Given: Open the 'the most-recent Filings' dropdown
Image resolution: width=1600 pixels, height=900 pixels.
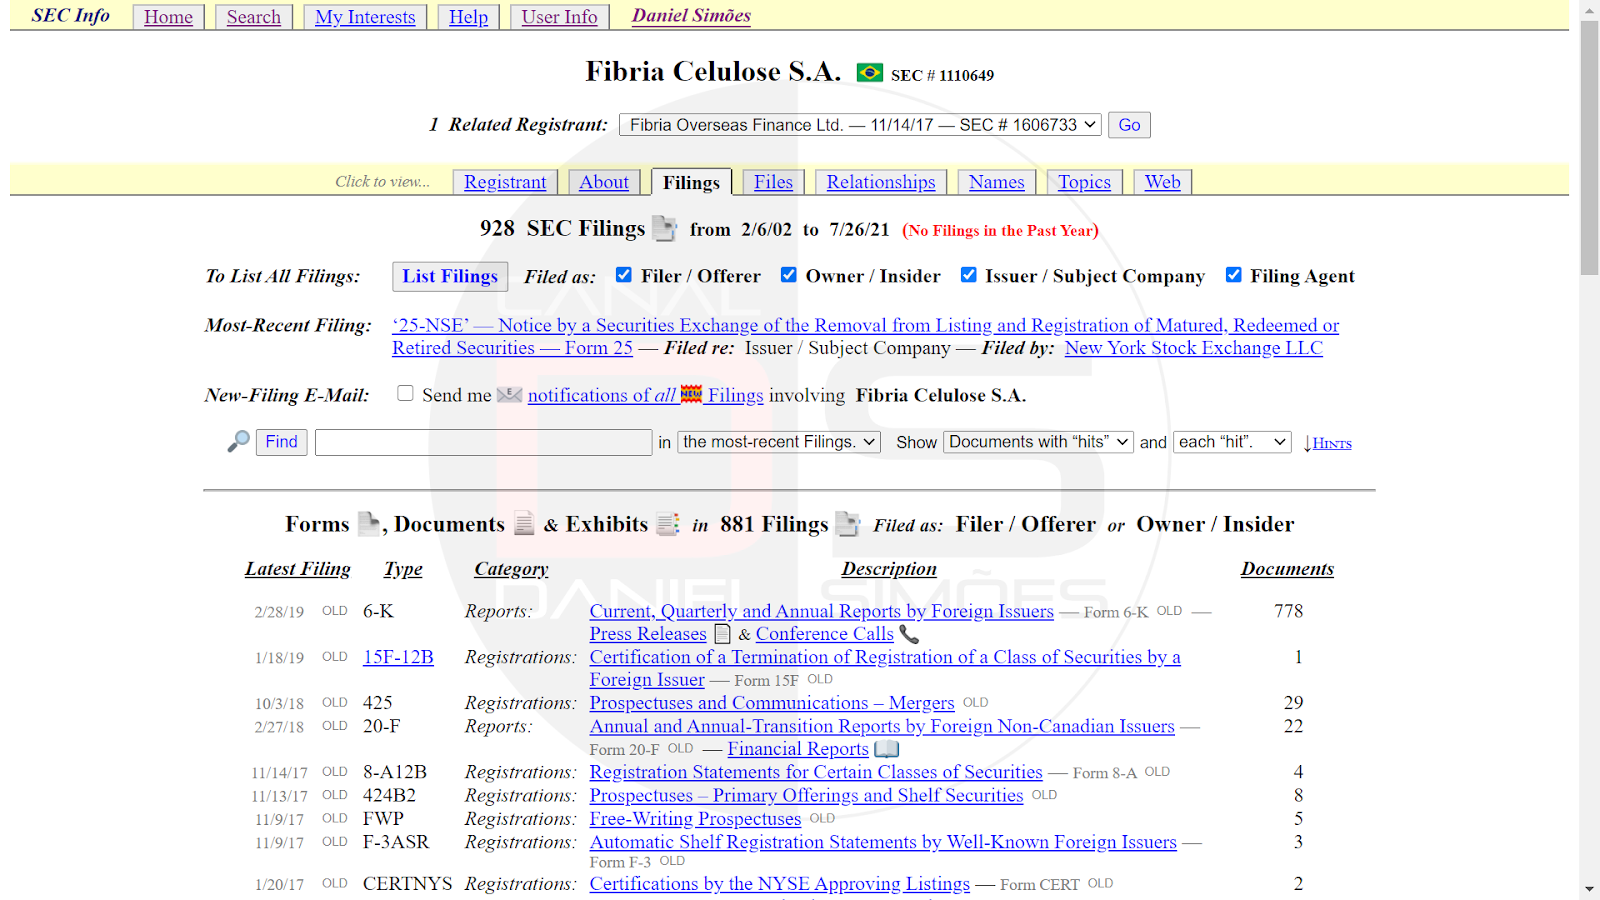Looking at the screenshot, I should click(779, 442).
